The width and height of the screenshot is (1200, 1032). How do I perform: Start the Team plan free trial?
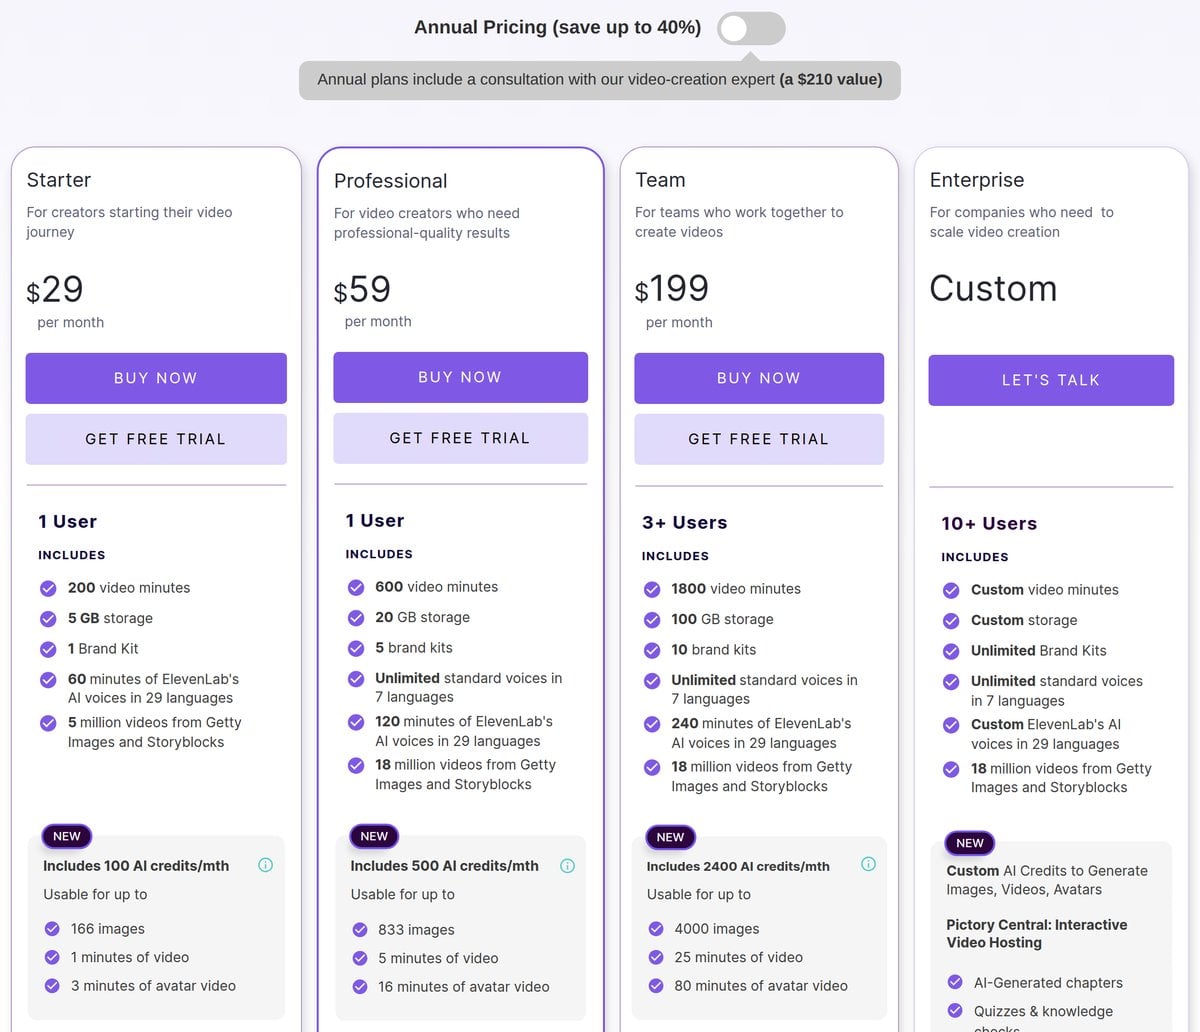click(x=759, y=439)
